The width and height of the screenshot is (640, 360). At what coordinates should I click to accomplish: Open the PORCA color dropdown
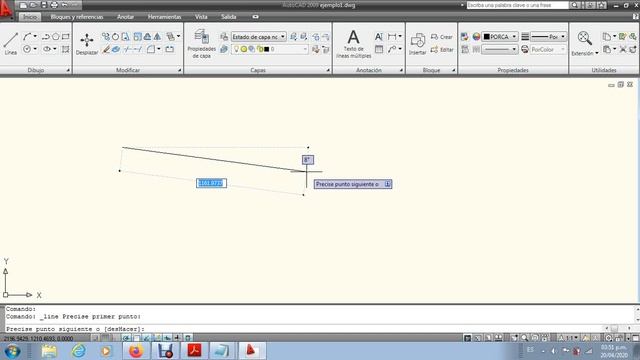tap(500, 37)
